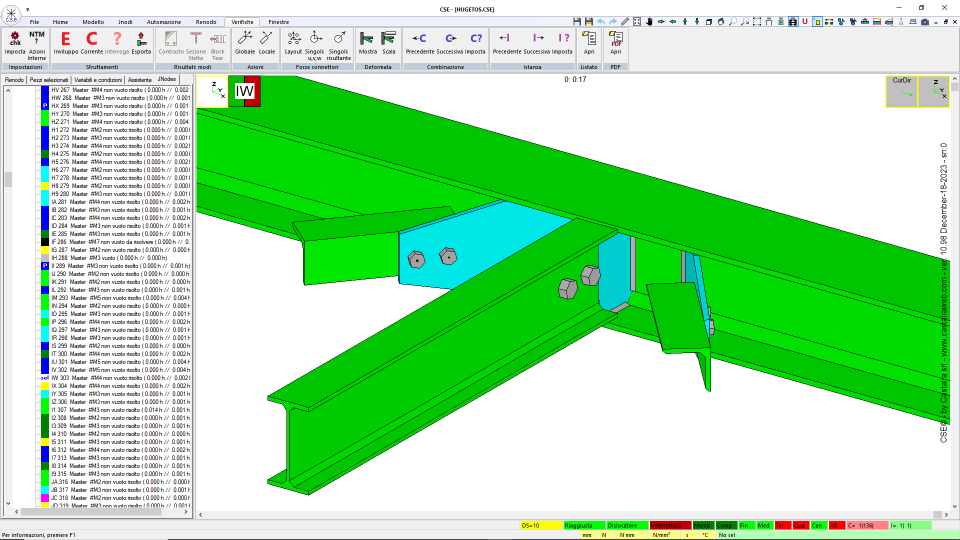Click the N/mm² stress unit cell
Viewport: 960px width, 540px height.
click(x=661, y=535)
